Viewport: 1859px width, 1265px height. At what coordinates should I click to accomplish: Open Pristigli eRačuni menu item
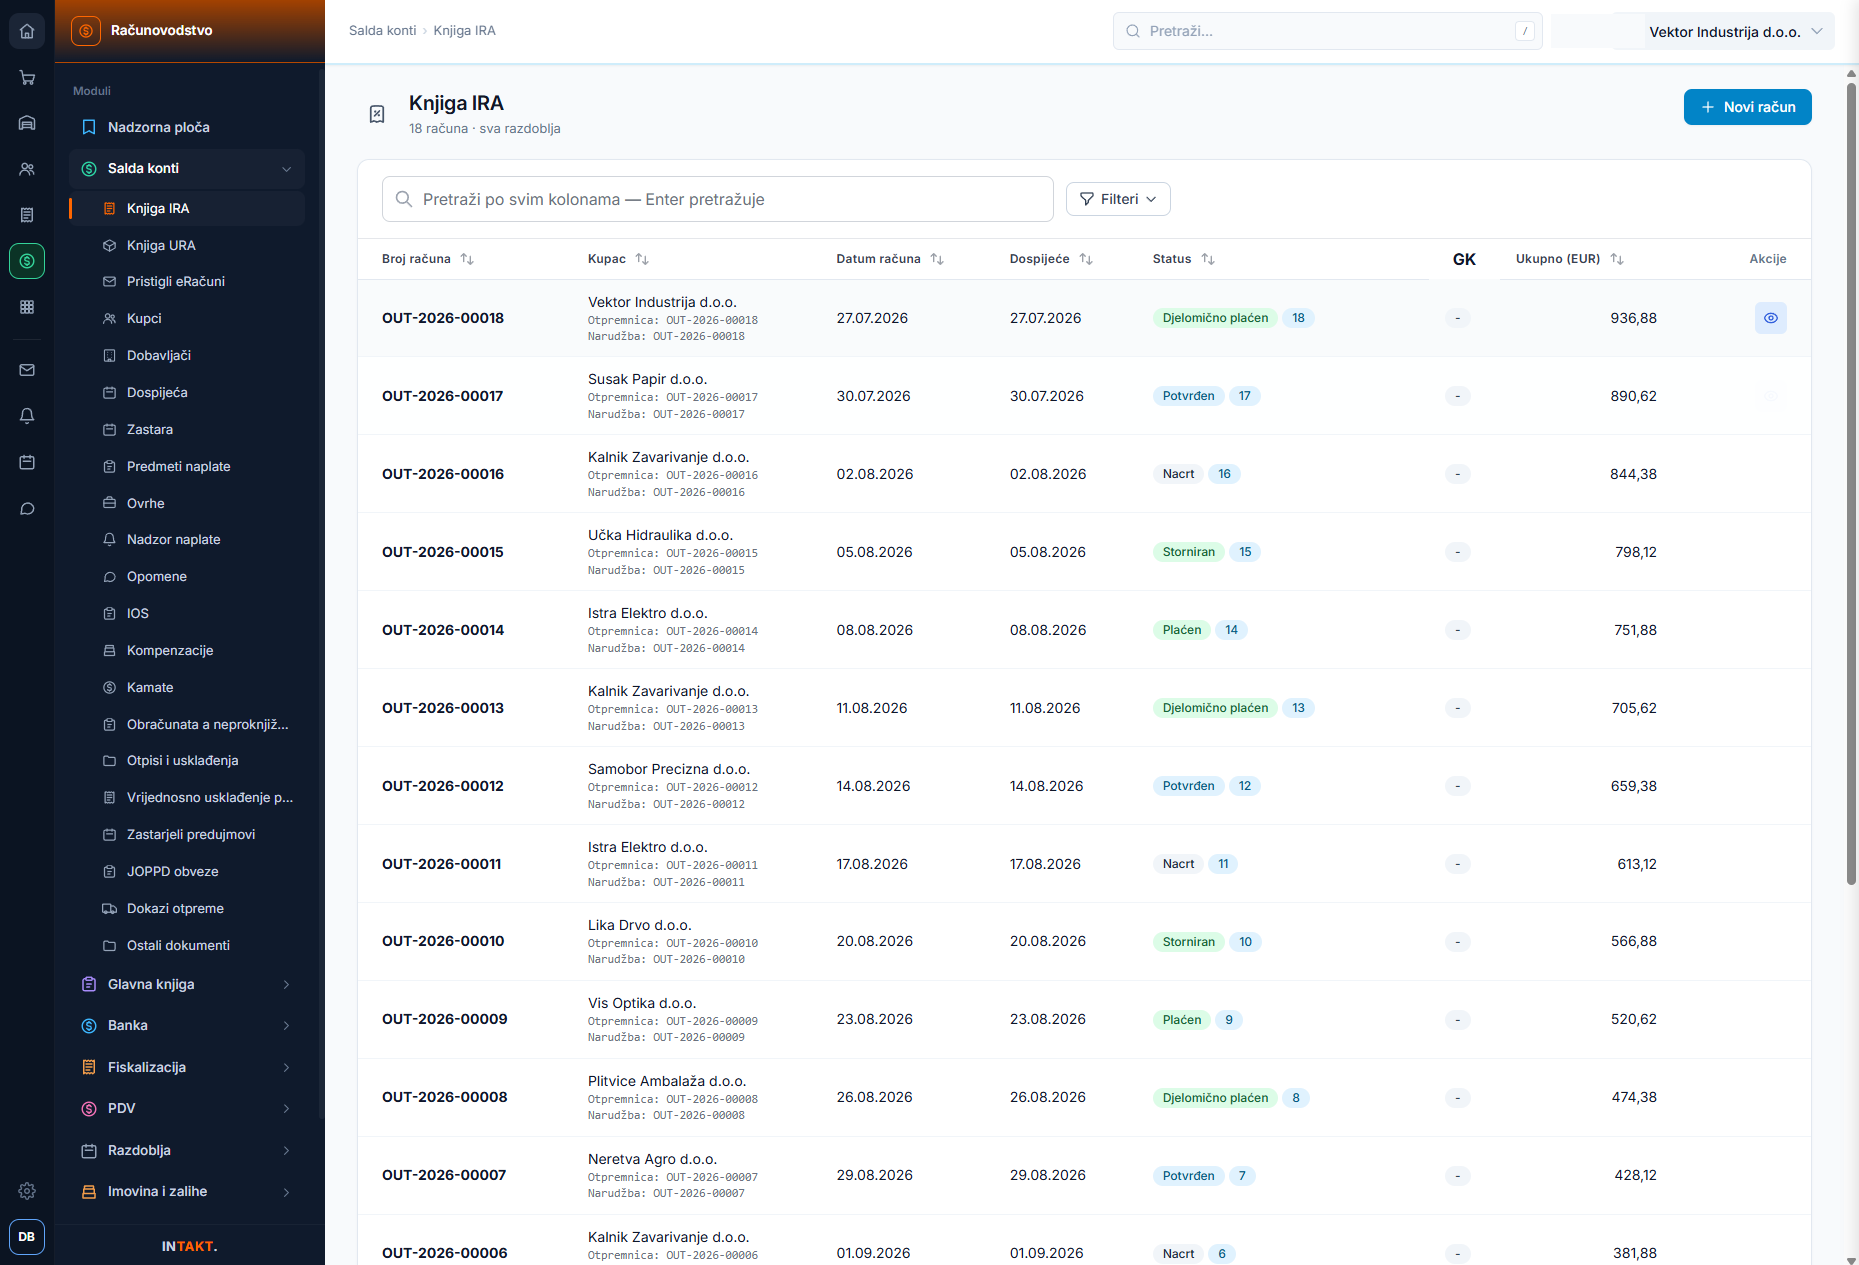coord(187,282)
